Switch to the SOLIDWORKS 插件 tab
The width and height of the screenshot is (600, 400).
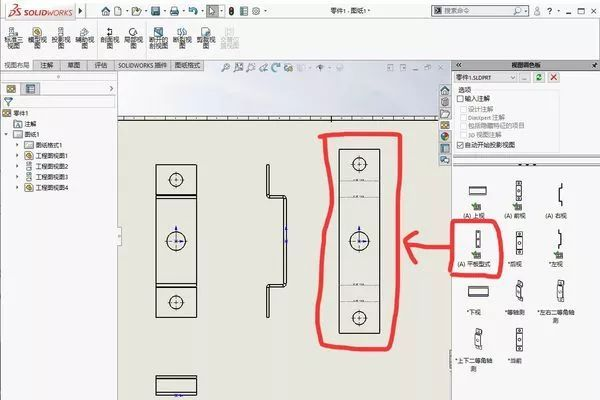point(142,65)
